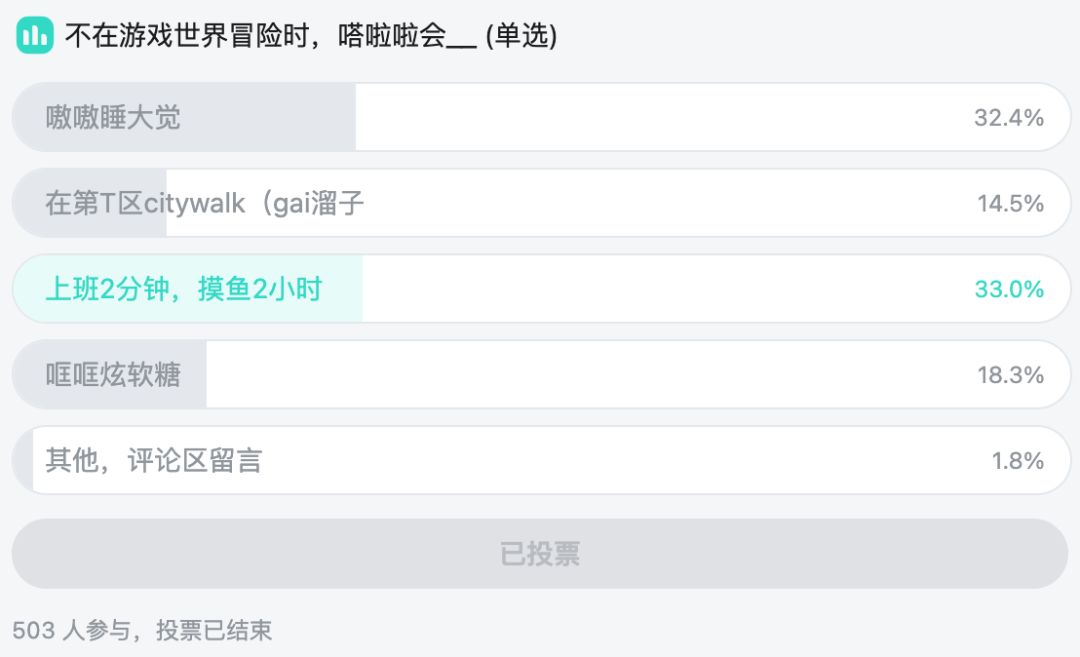
Task: Choose the 在第T区citywalk option label
Action: (x=204, y=204)
